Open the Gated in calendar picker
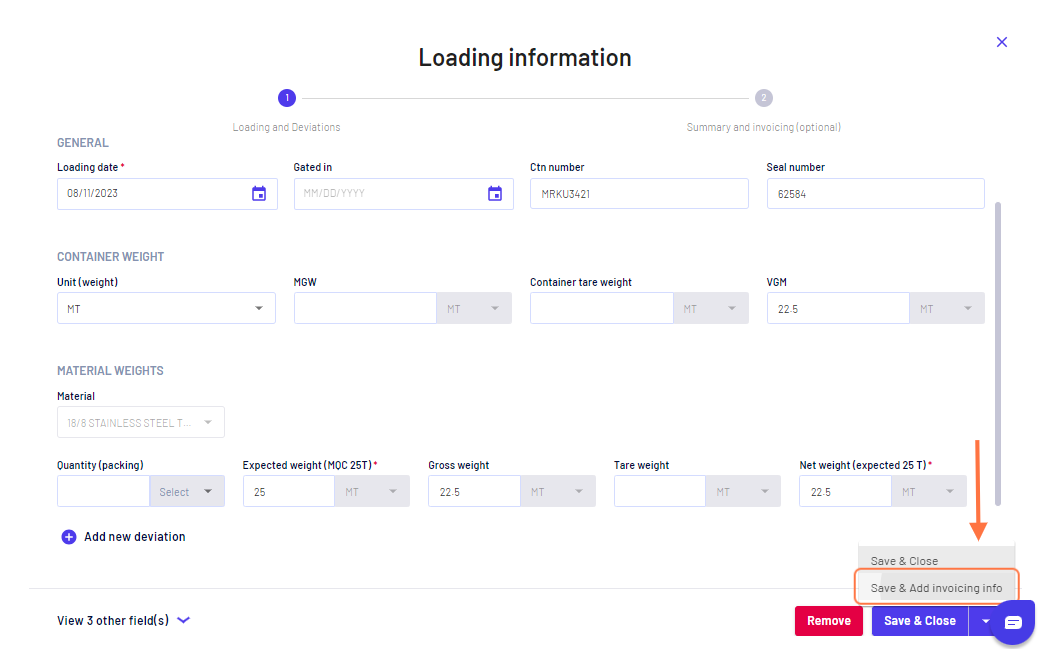This screenshot has height=660, width=1050. 495,193
